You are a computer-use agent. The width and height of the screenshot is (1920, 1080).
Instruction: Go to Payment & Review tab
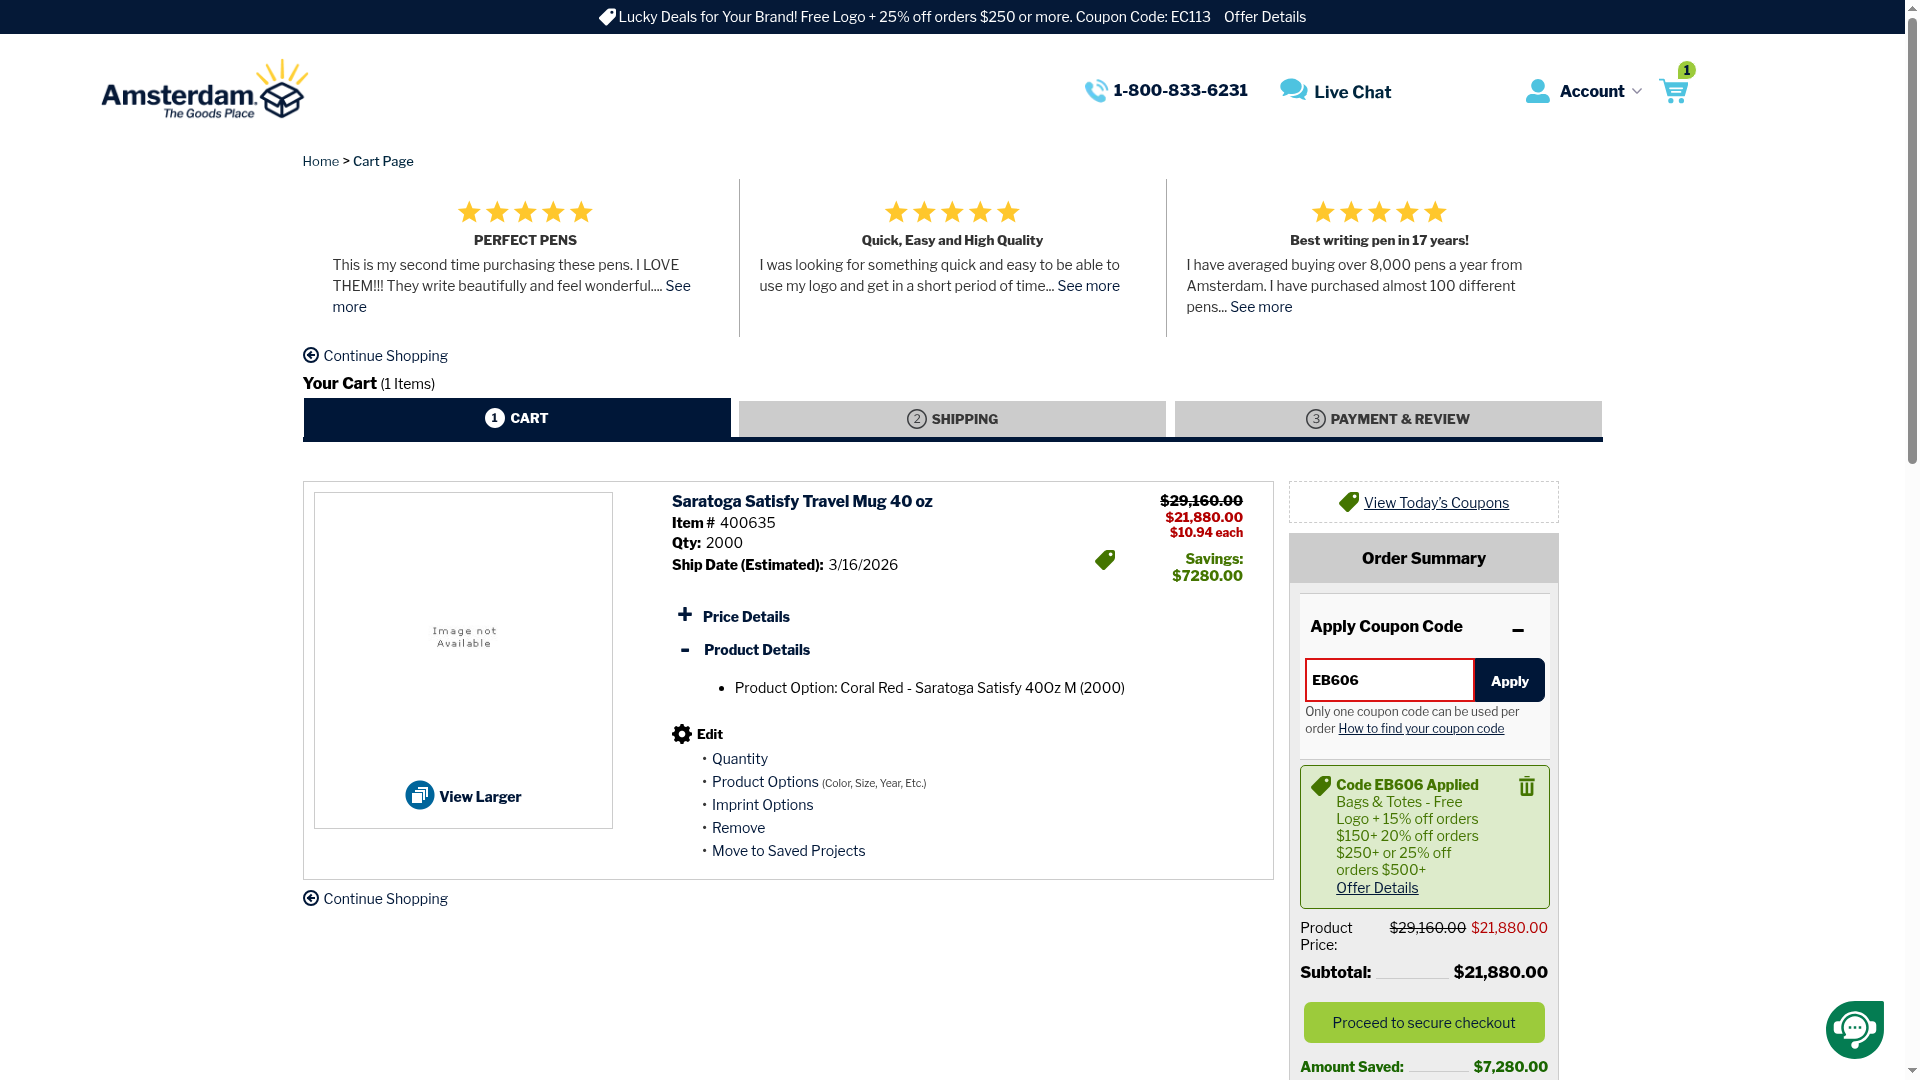pos(1388,419)
